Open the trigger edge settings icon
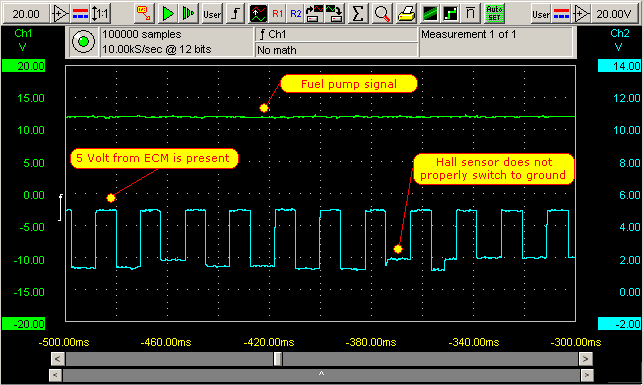 coord(235,14)
